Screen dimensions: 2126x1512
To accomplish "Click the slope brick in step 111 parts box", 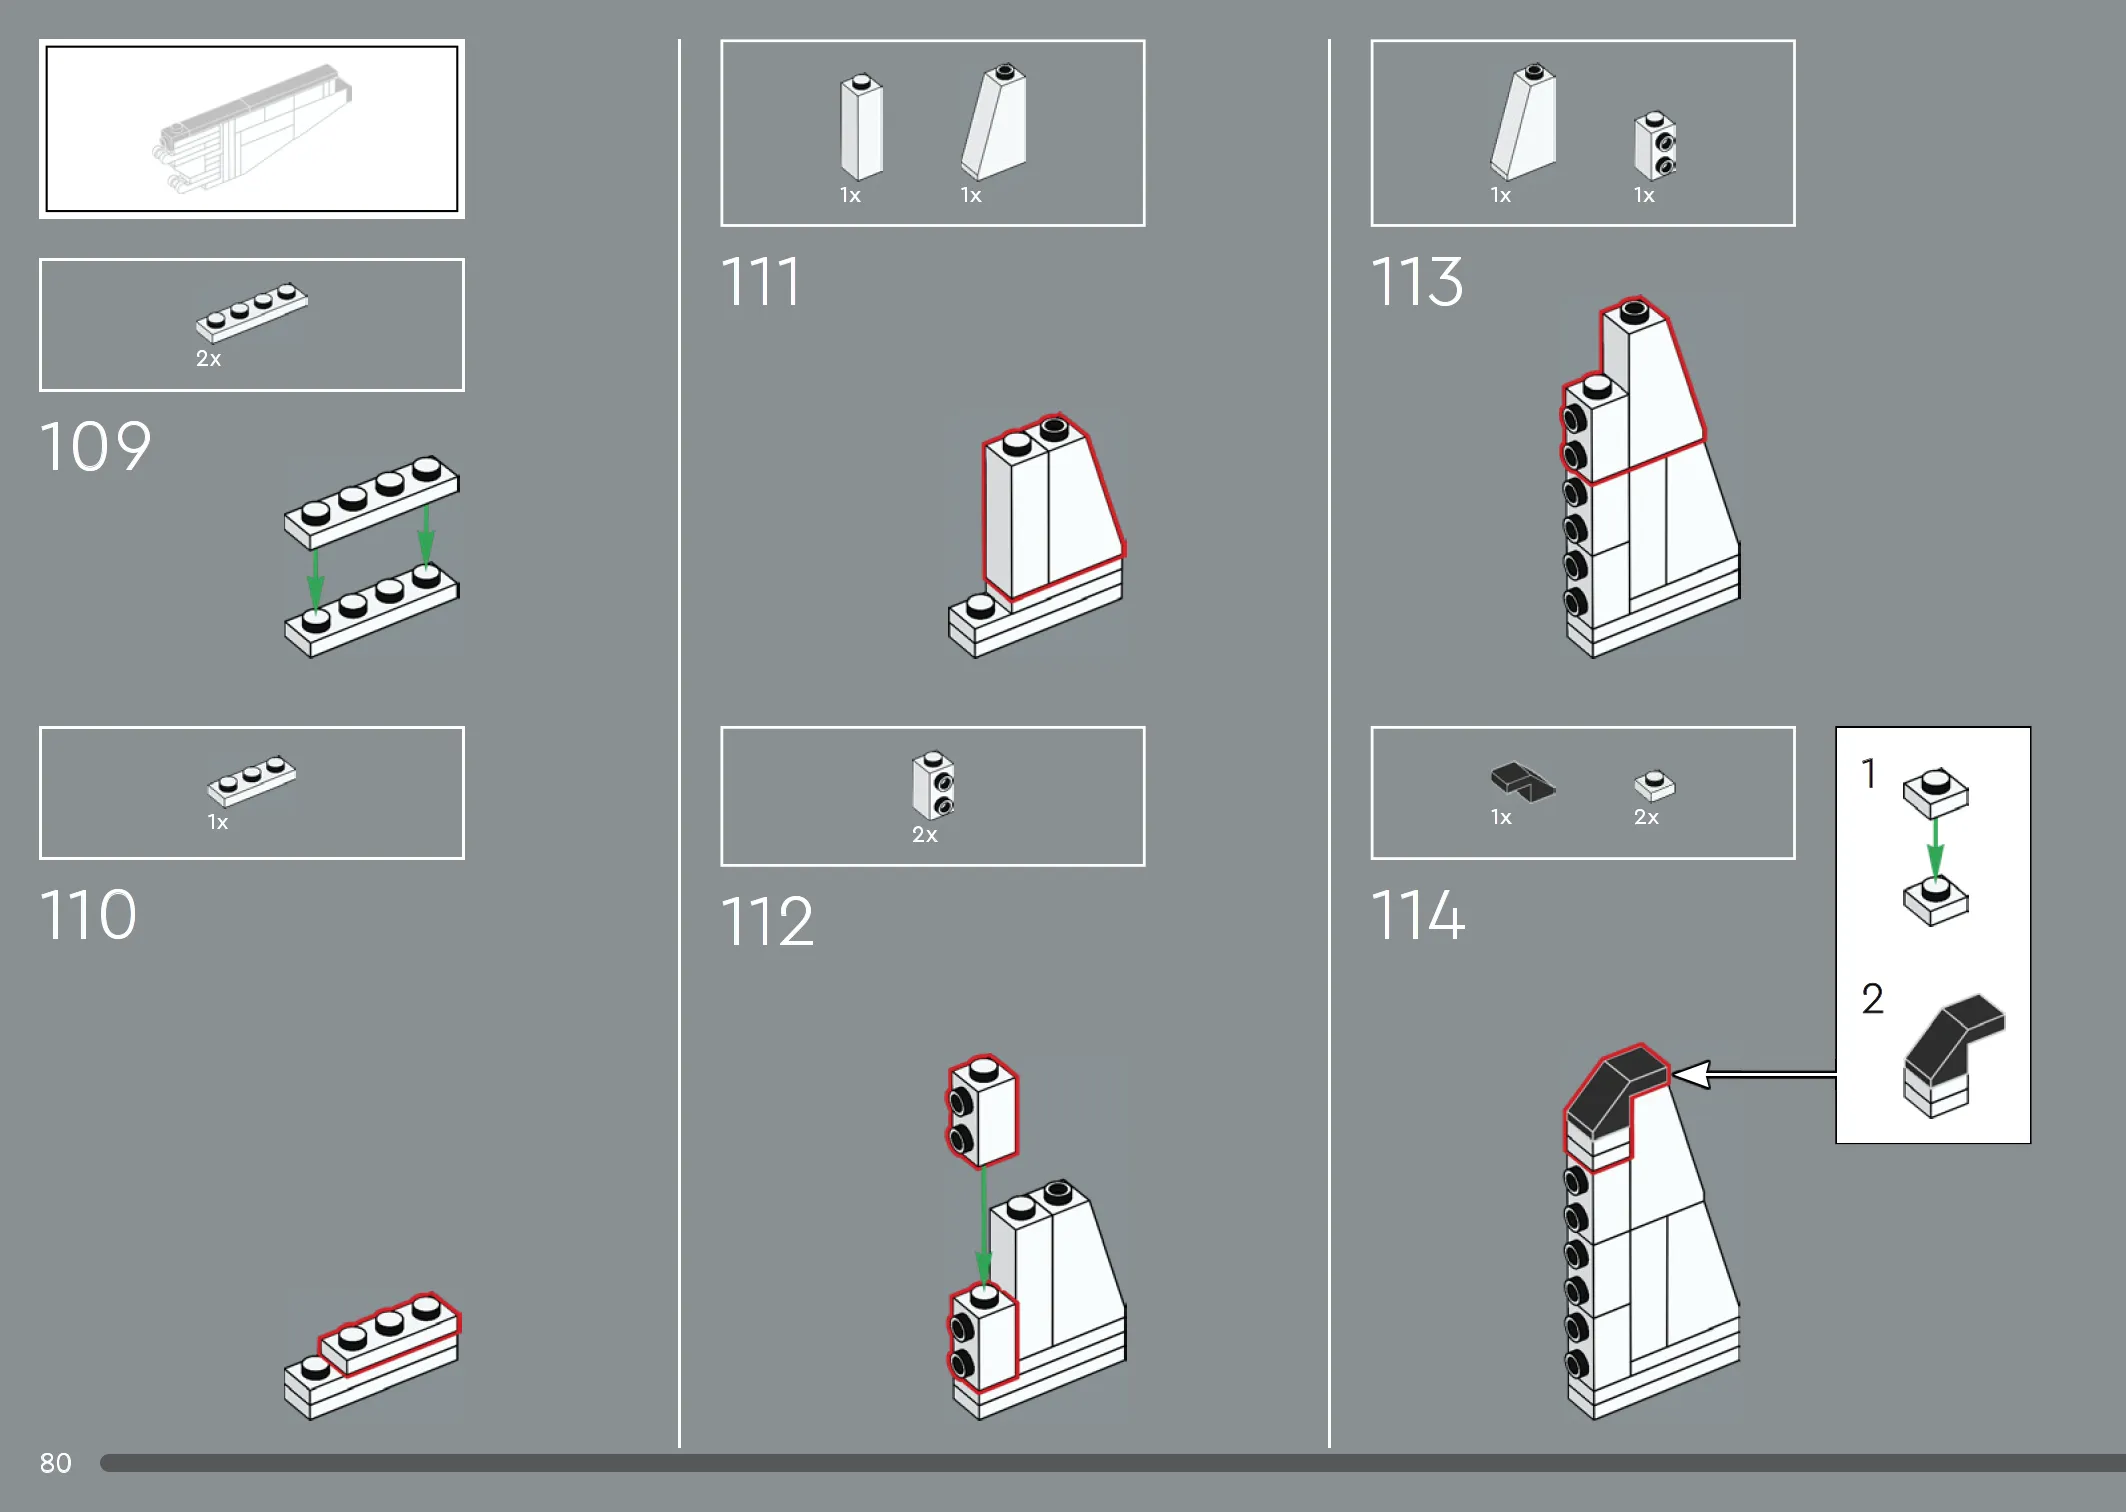I will [x=993, y=121].
